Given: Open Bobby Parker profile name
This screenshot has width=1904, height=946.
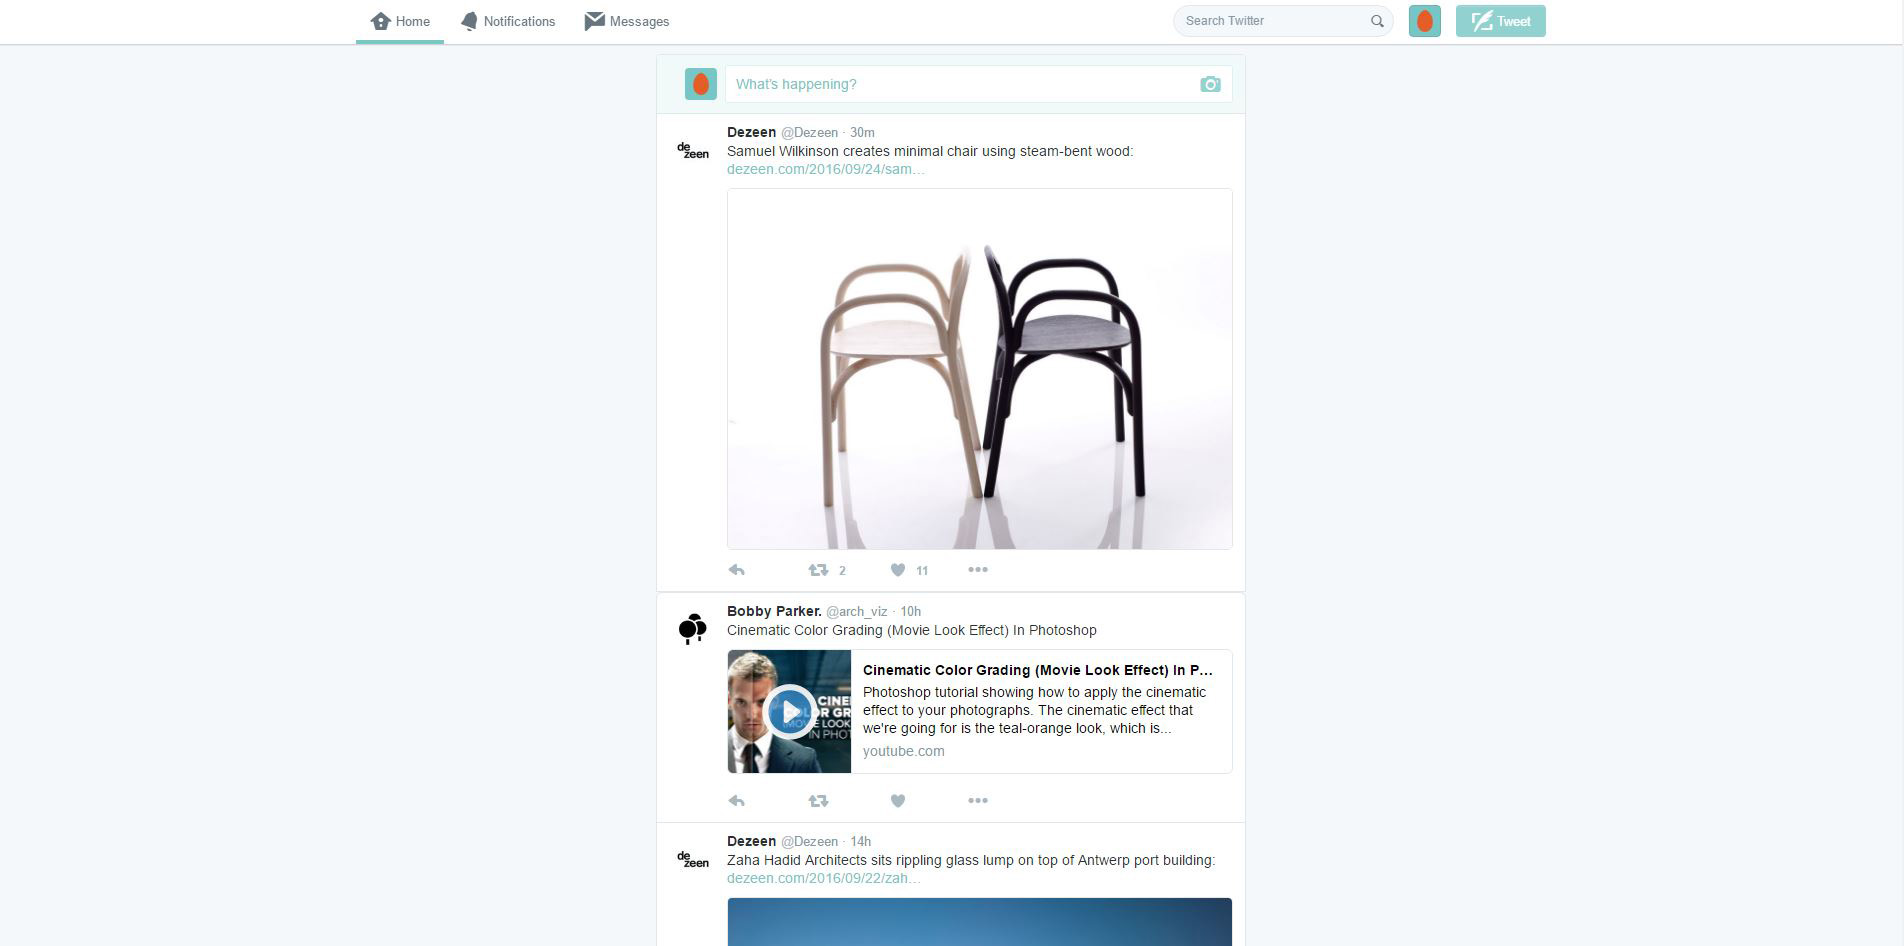Looking at the screenshot, I should click(774, 611).
